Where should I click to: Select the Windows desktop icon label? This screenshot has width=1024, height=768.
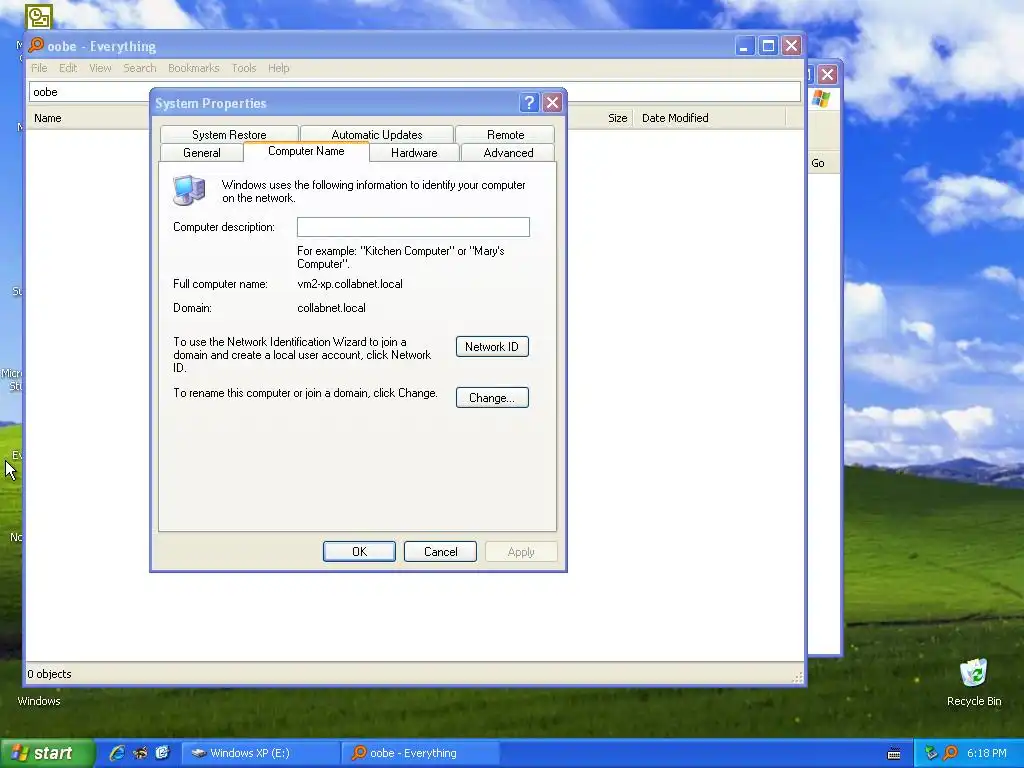click(39, 701)
